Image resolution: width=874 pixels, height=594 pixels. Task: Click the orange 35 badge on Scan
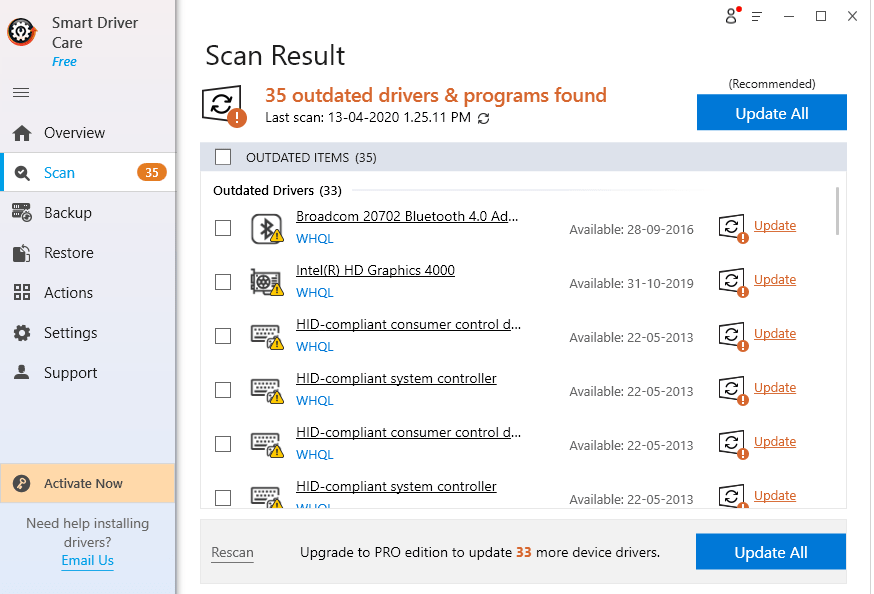pyautogui.click(x=152, y=173)
